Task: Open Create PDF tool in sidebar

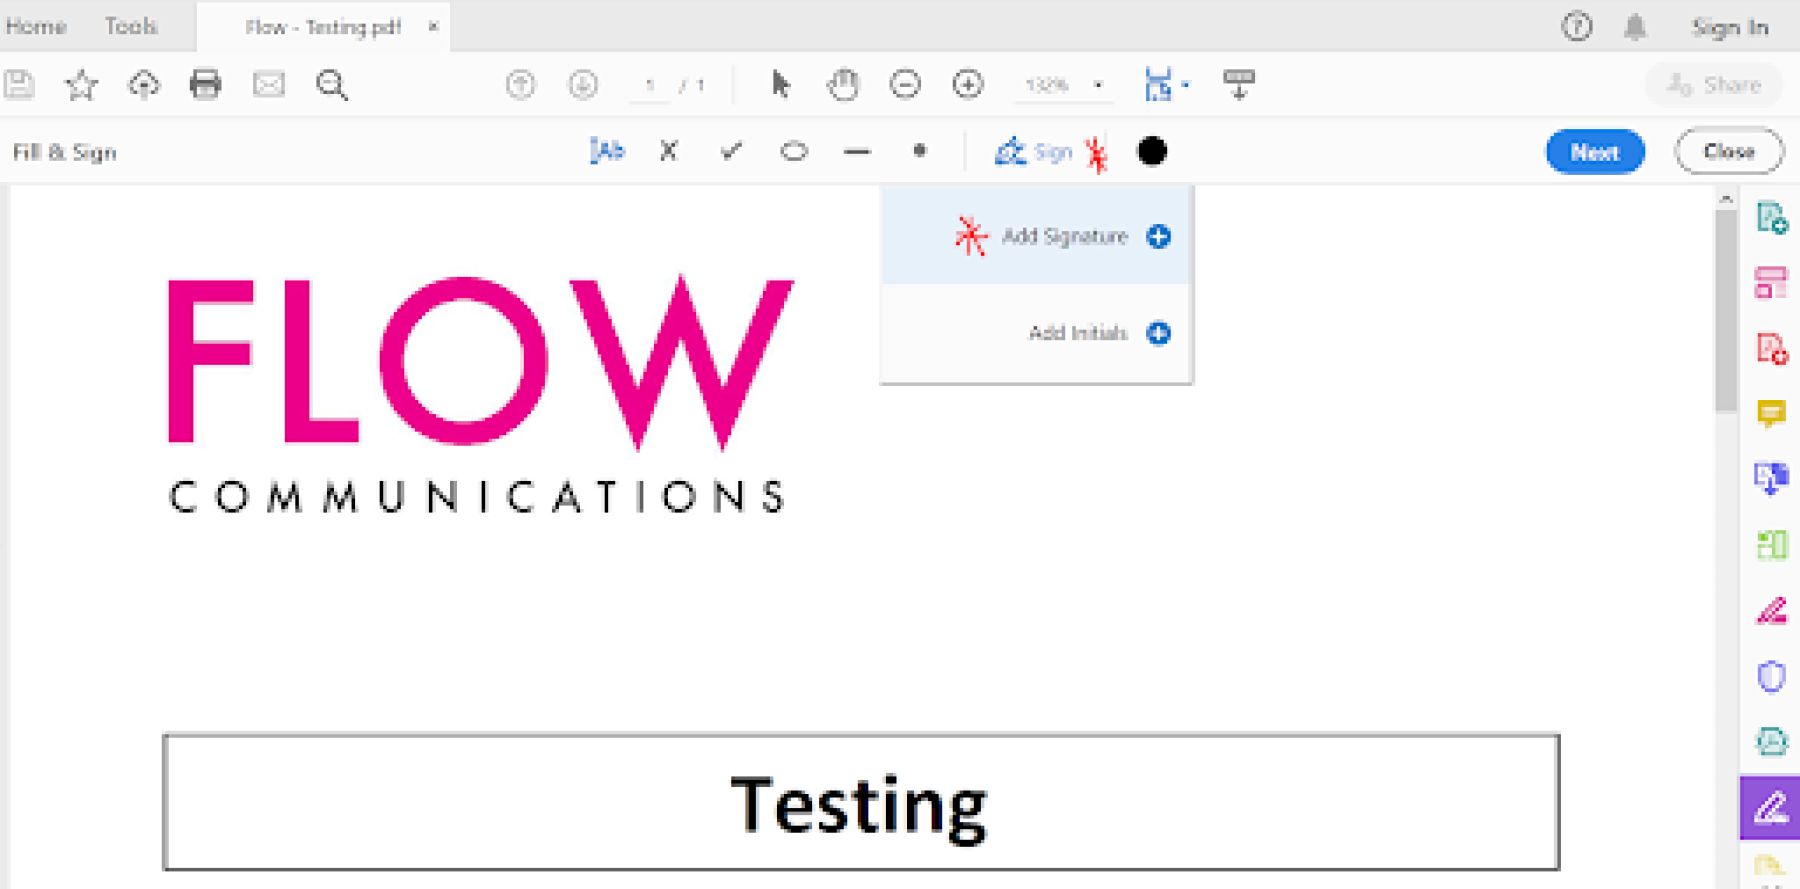Action: point(1771,217)
